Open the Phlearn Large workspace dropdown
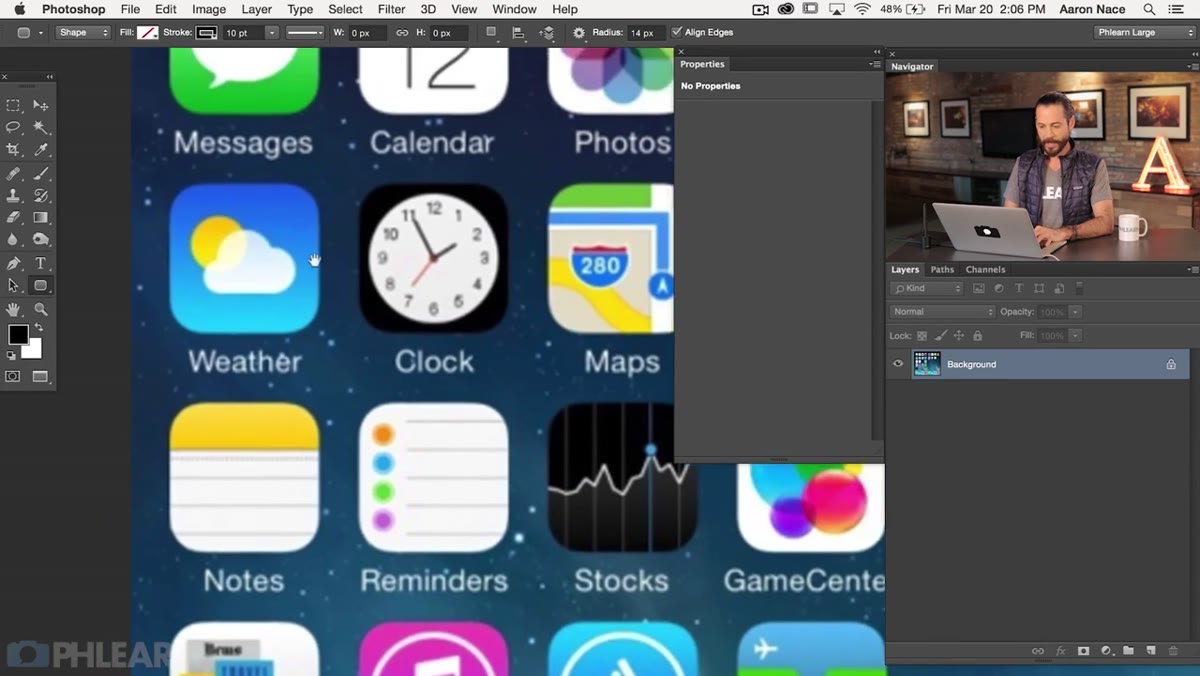Viewport: 1200px width, 676px height. 1144,32
